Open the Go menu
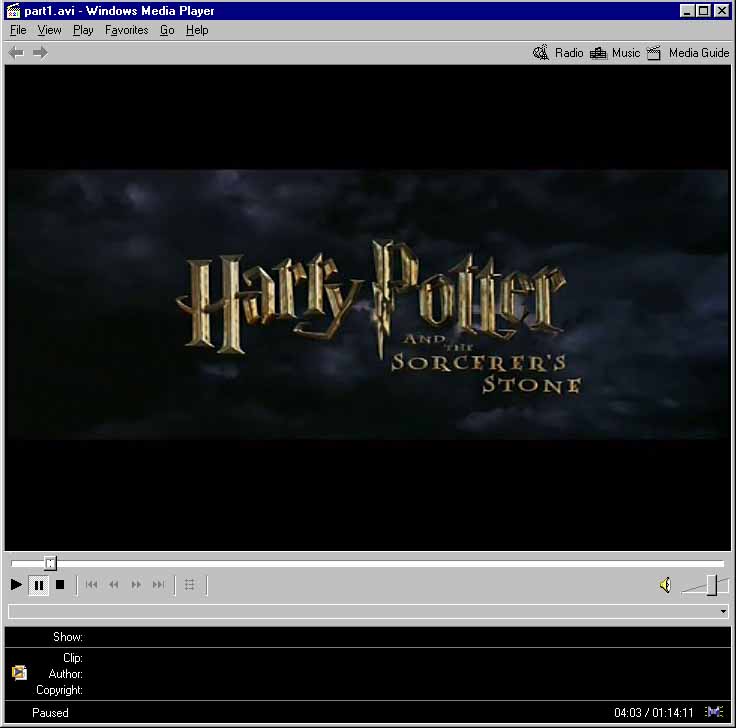This screenshot has height=728, width=736. pos(167,30)
